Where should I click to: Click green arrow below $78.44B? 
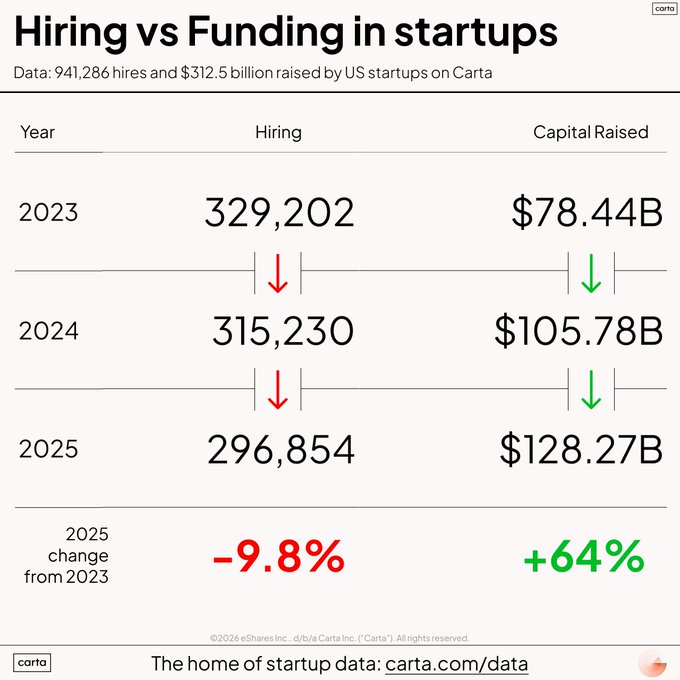coord(591,273)
